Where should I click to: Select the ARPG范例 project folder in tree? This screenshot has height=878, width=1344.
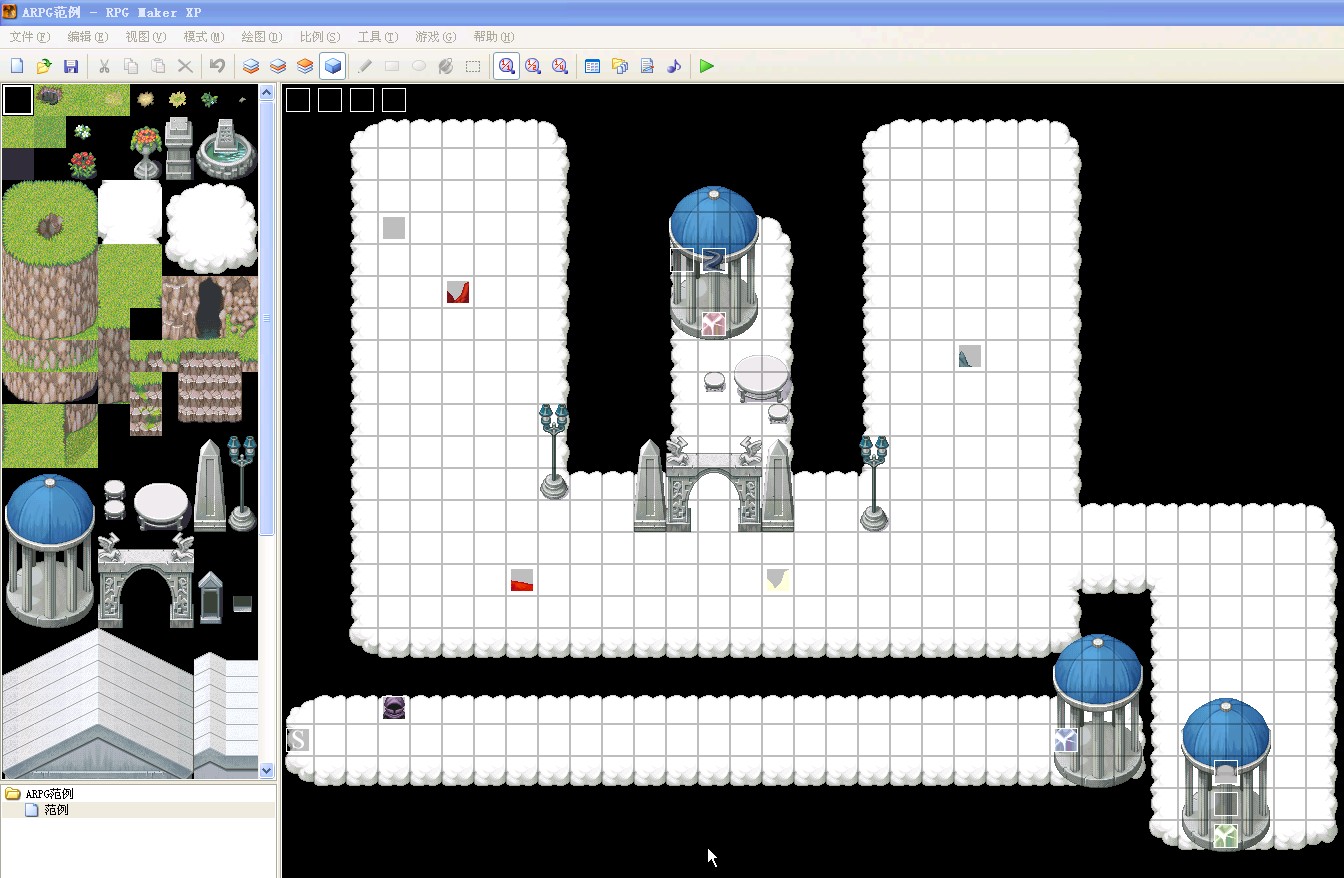pyautogui.click(x=49, y=794)
